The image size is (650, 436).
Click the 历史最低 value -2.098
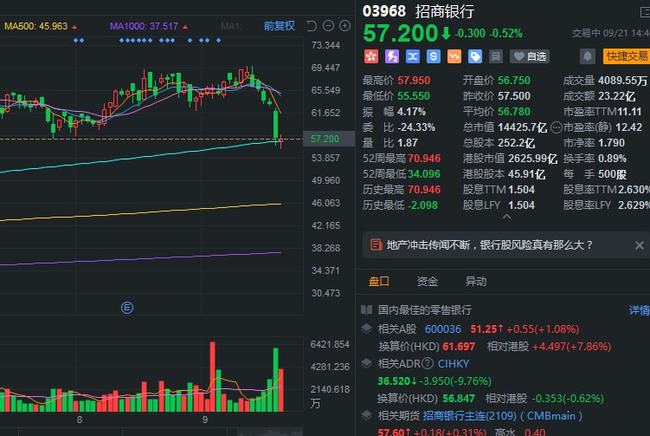[422, 206]
